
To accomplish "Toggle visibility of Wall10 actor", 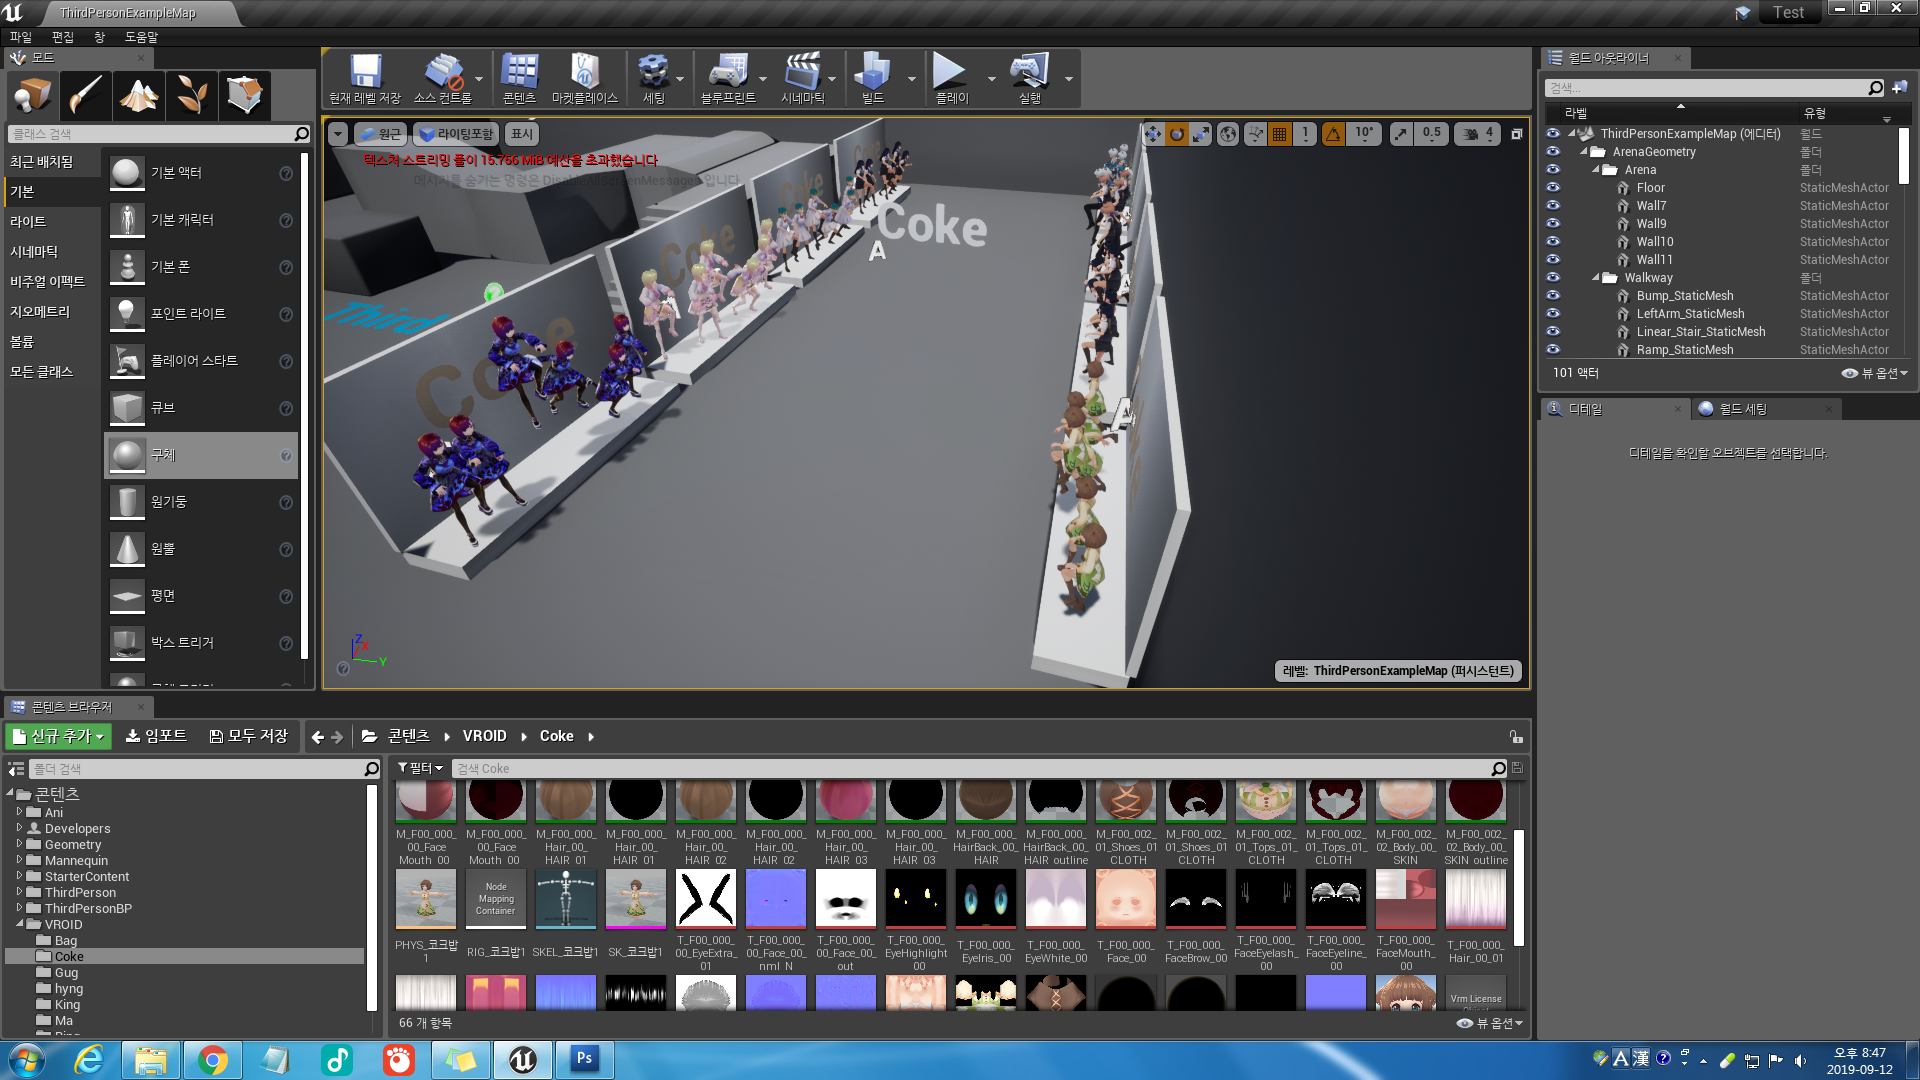I will [1553, 242].
